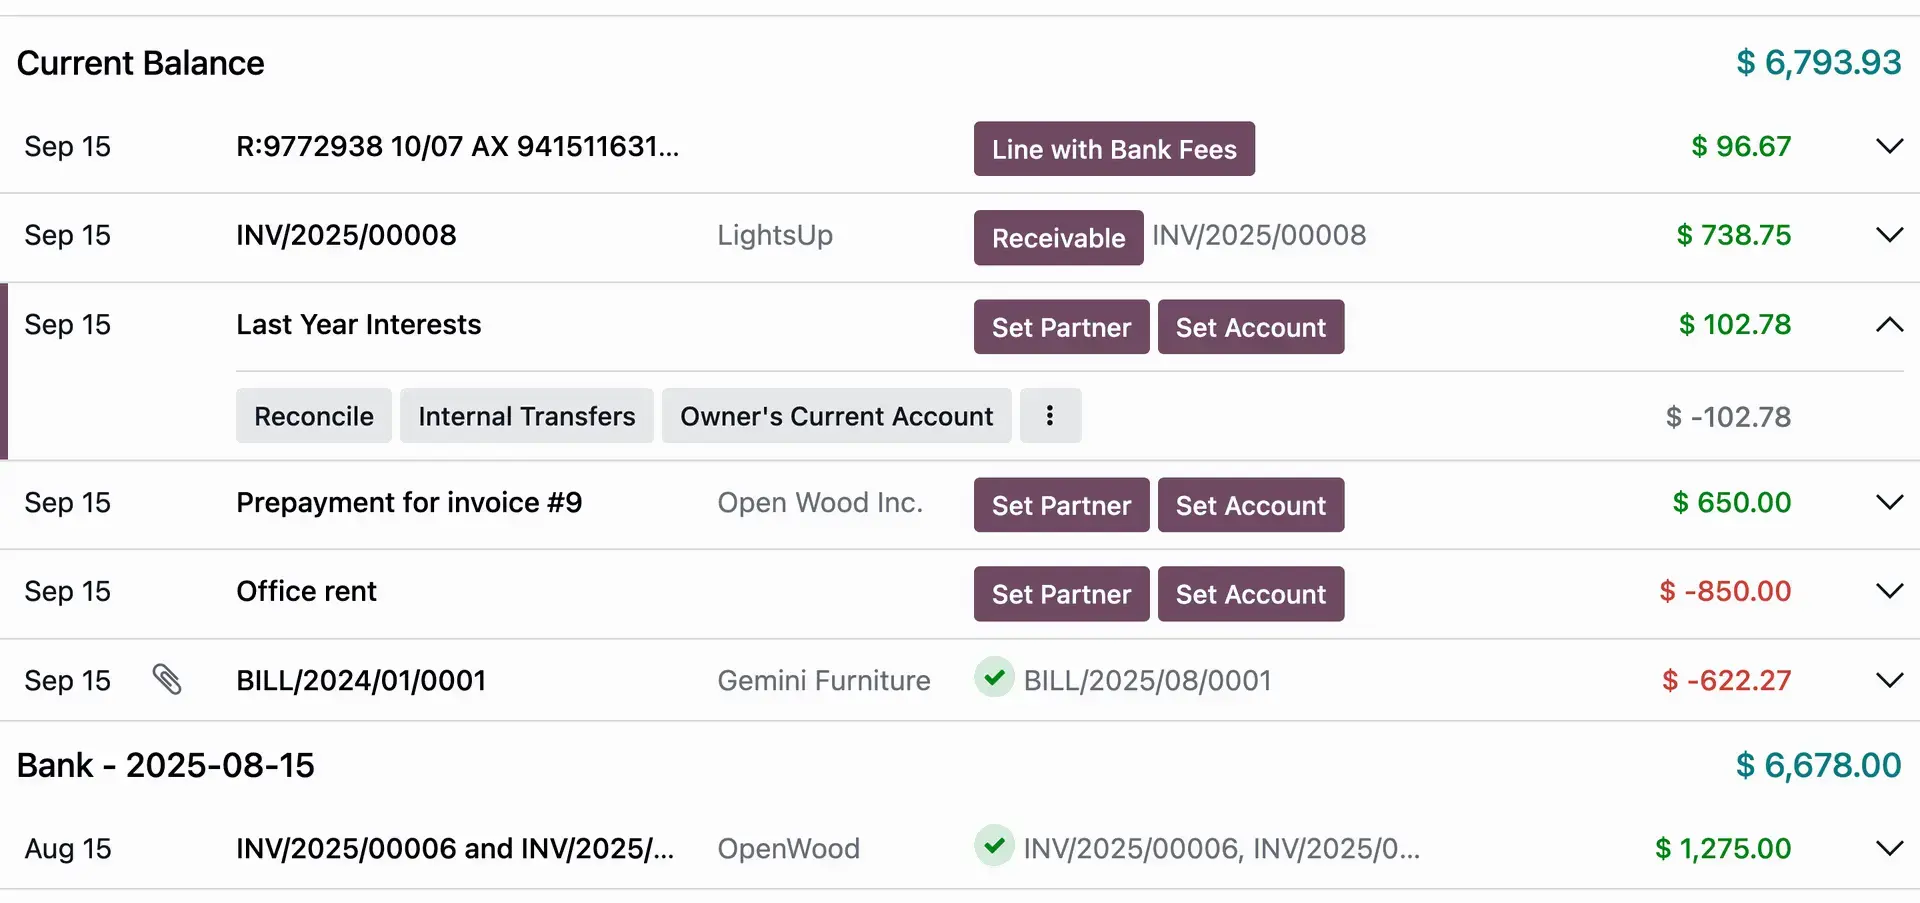
Task: Click the green checkmark beside BILL/2025/08/0001
Action: tap(993, 677)
